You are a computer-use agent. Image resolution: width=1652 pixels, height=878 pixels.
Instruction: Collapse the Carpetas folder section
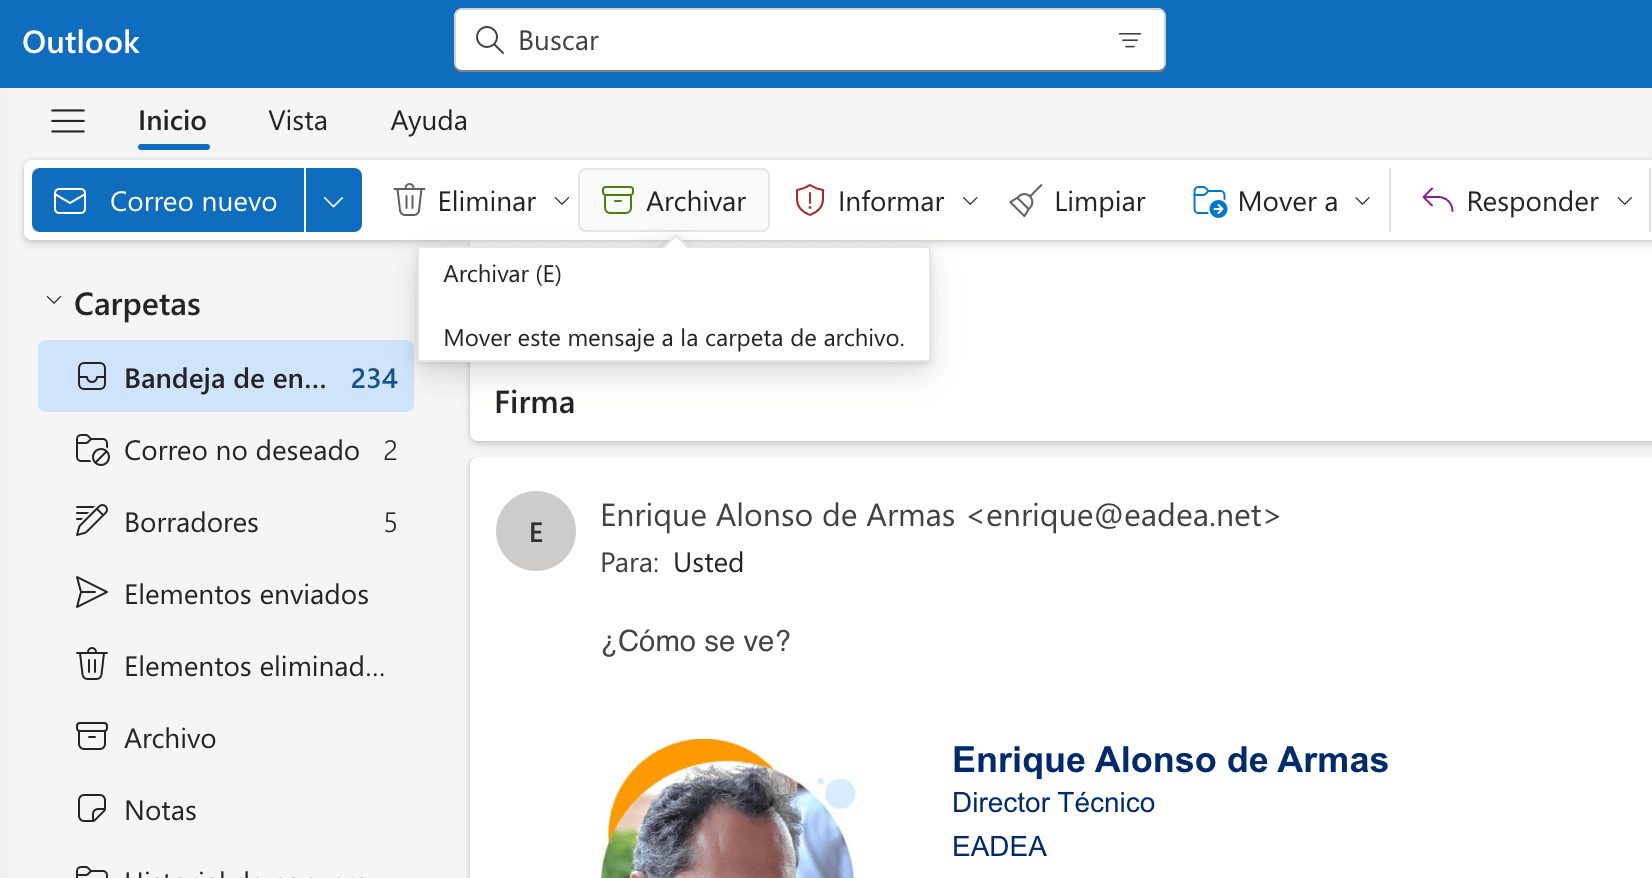[x=54, y=301]
